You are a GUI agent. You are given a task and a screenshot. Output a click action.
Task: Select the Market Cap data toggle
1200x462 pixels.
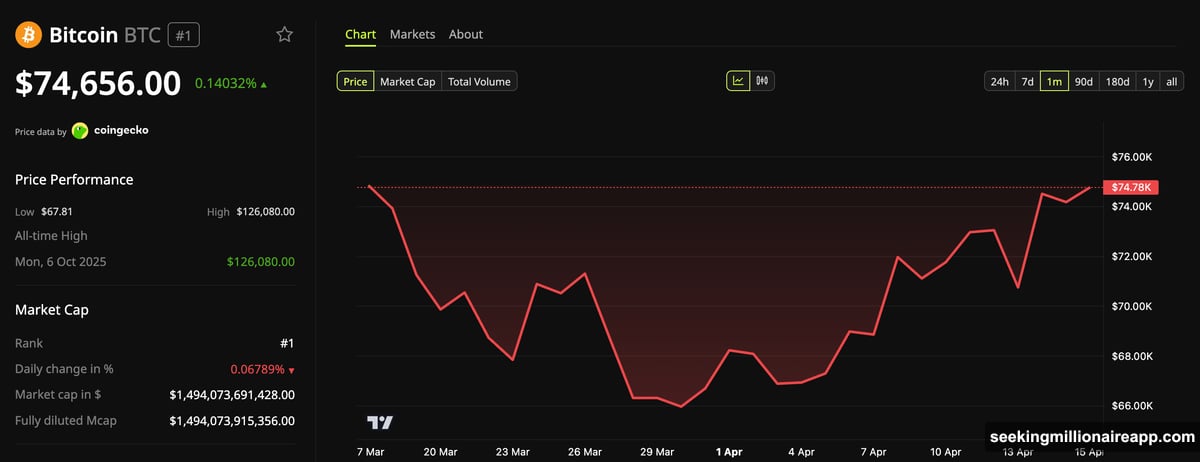(x=407, y=82)
